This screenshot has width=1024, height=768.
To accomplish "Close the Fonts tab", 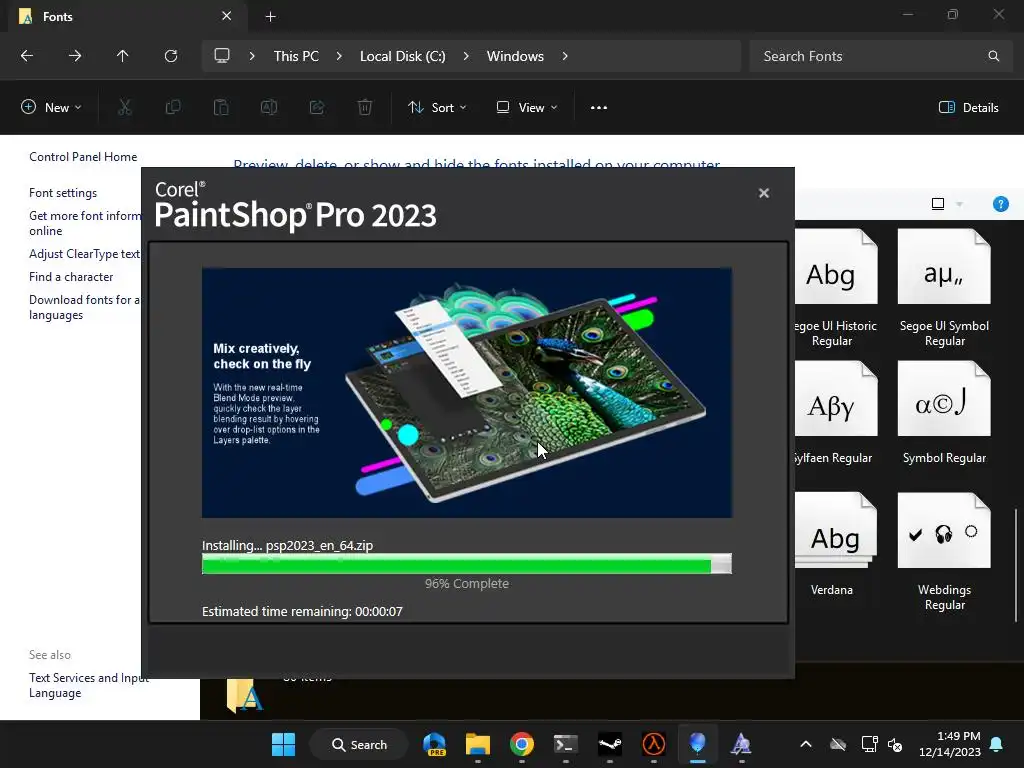I will click(x=226, y=16).
